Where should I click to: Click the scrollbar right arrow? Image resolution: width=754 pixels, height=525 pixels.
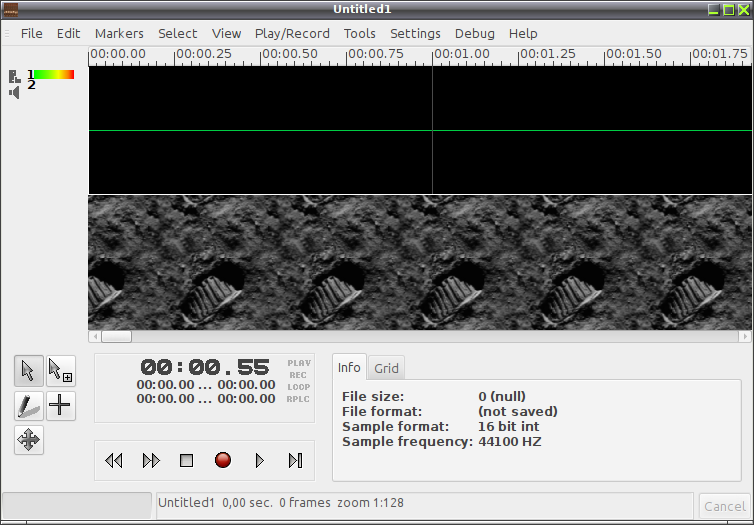click(x=745, y=337)
